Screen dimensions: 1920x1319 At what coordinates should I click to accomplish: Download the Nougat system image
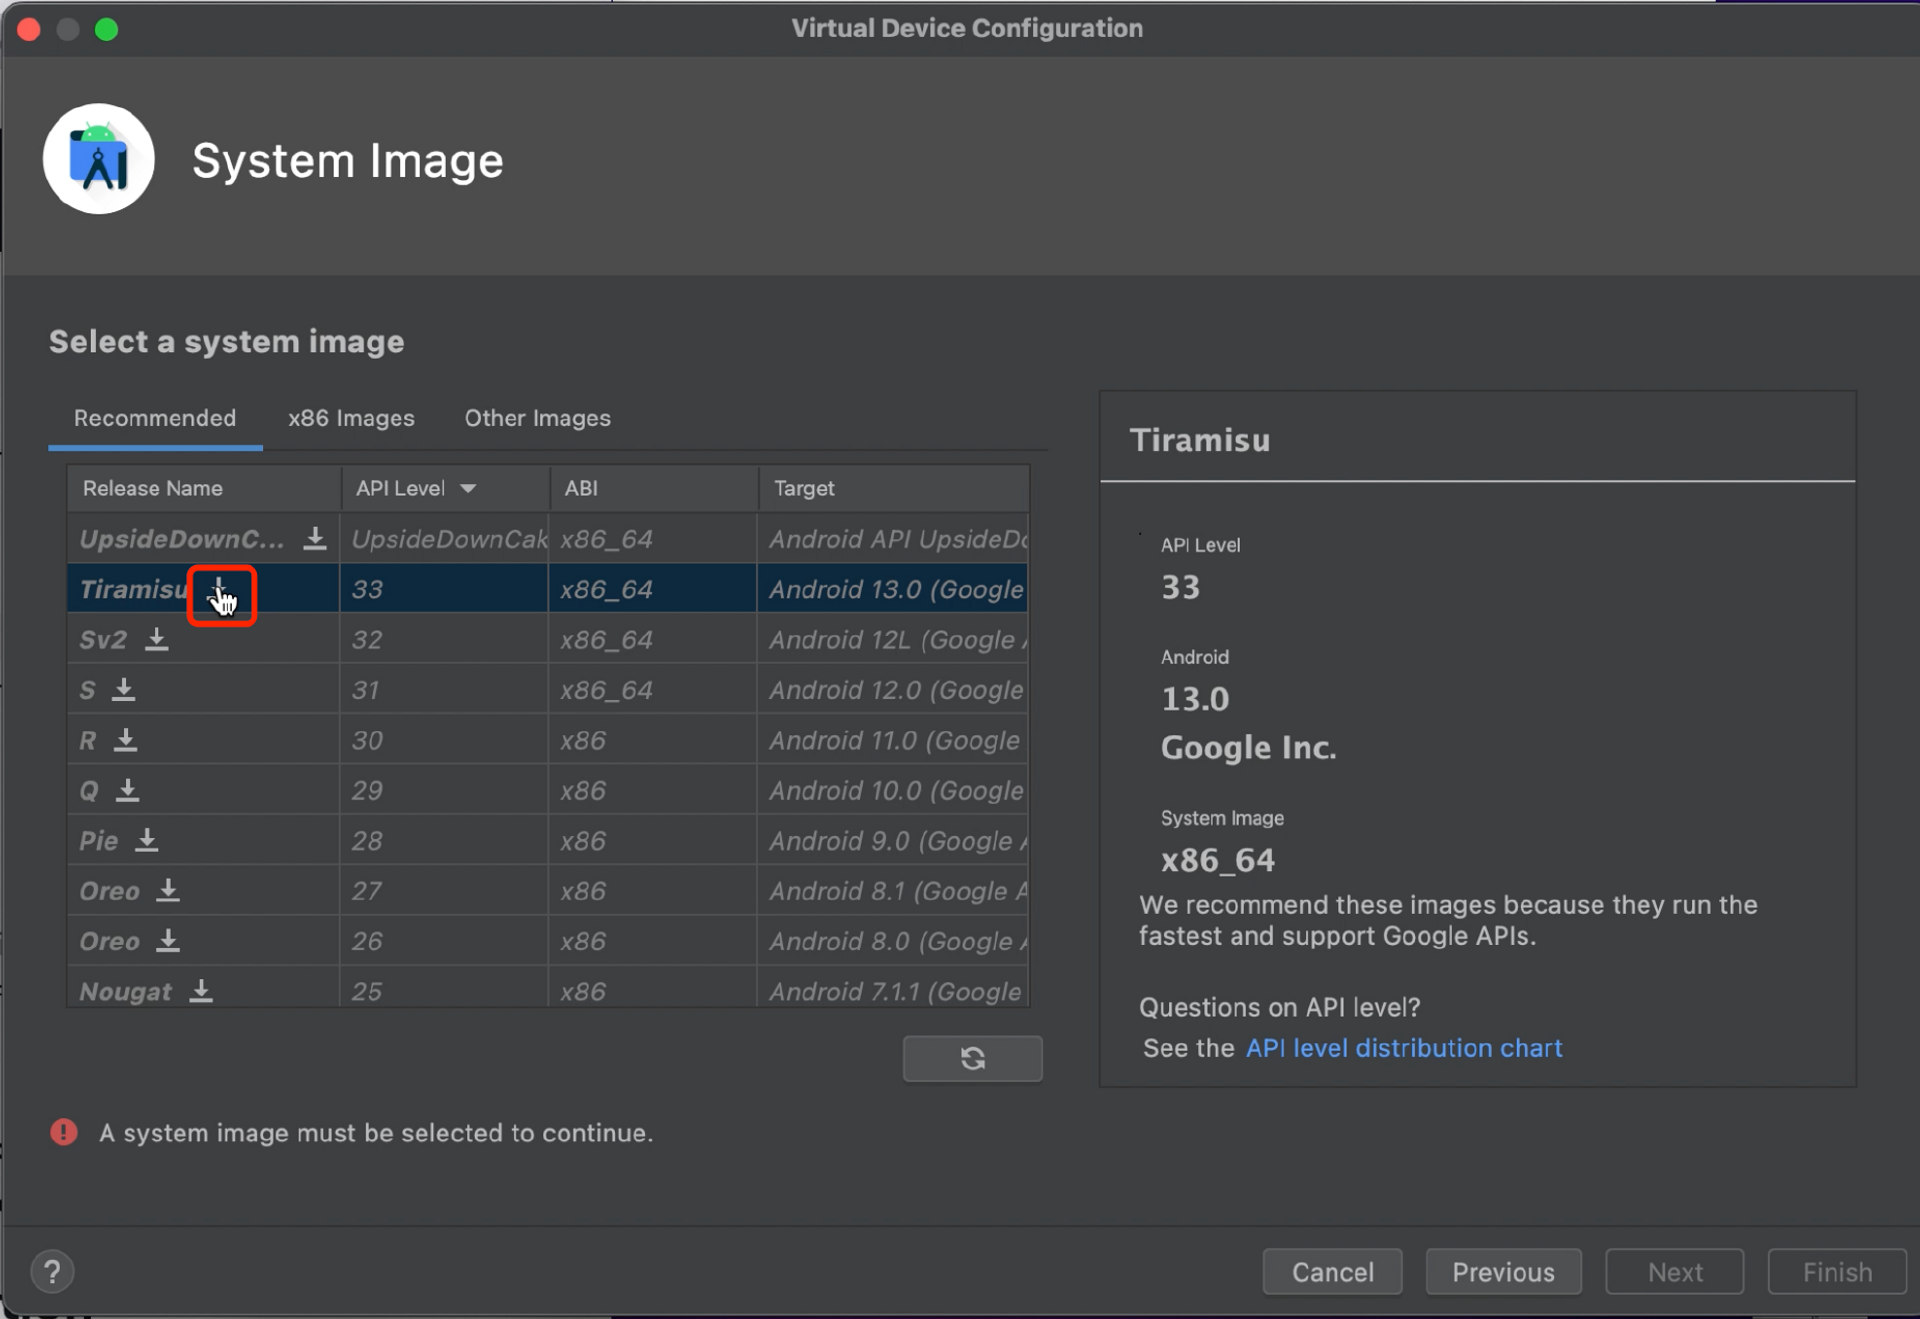(201, 991)
